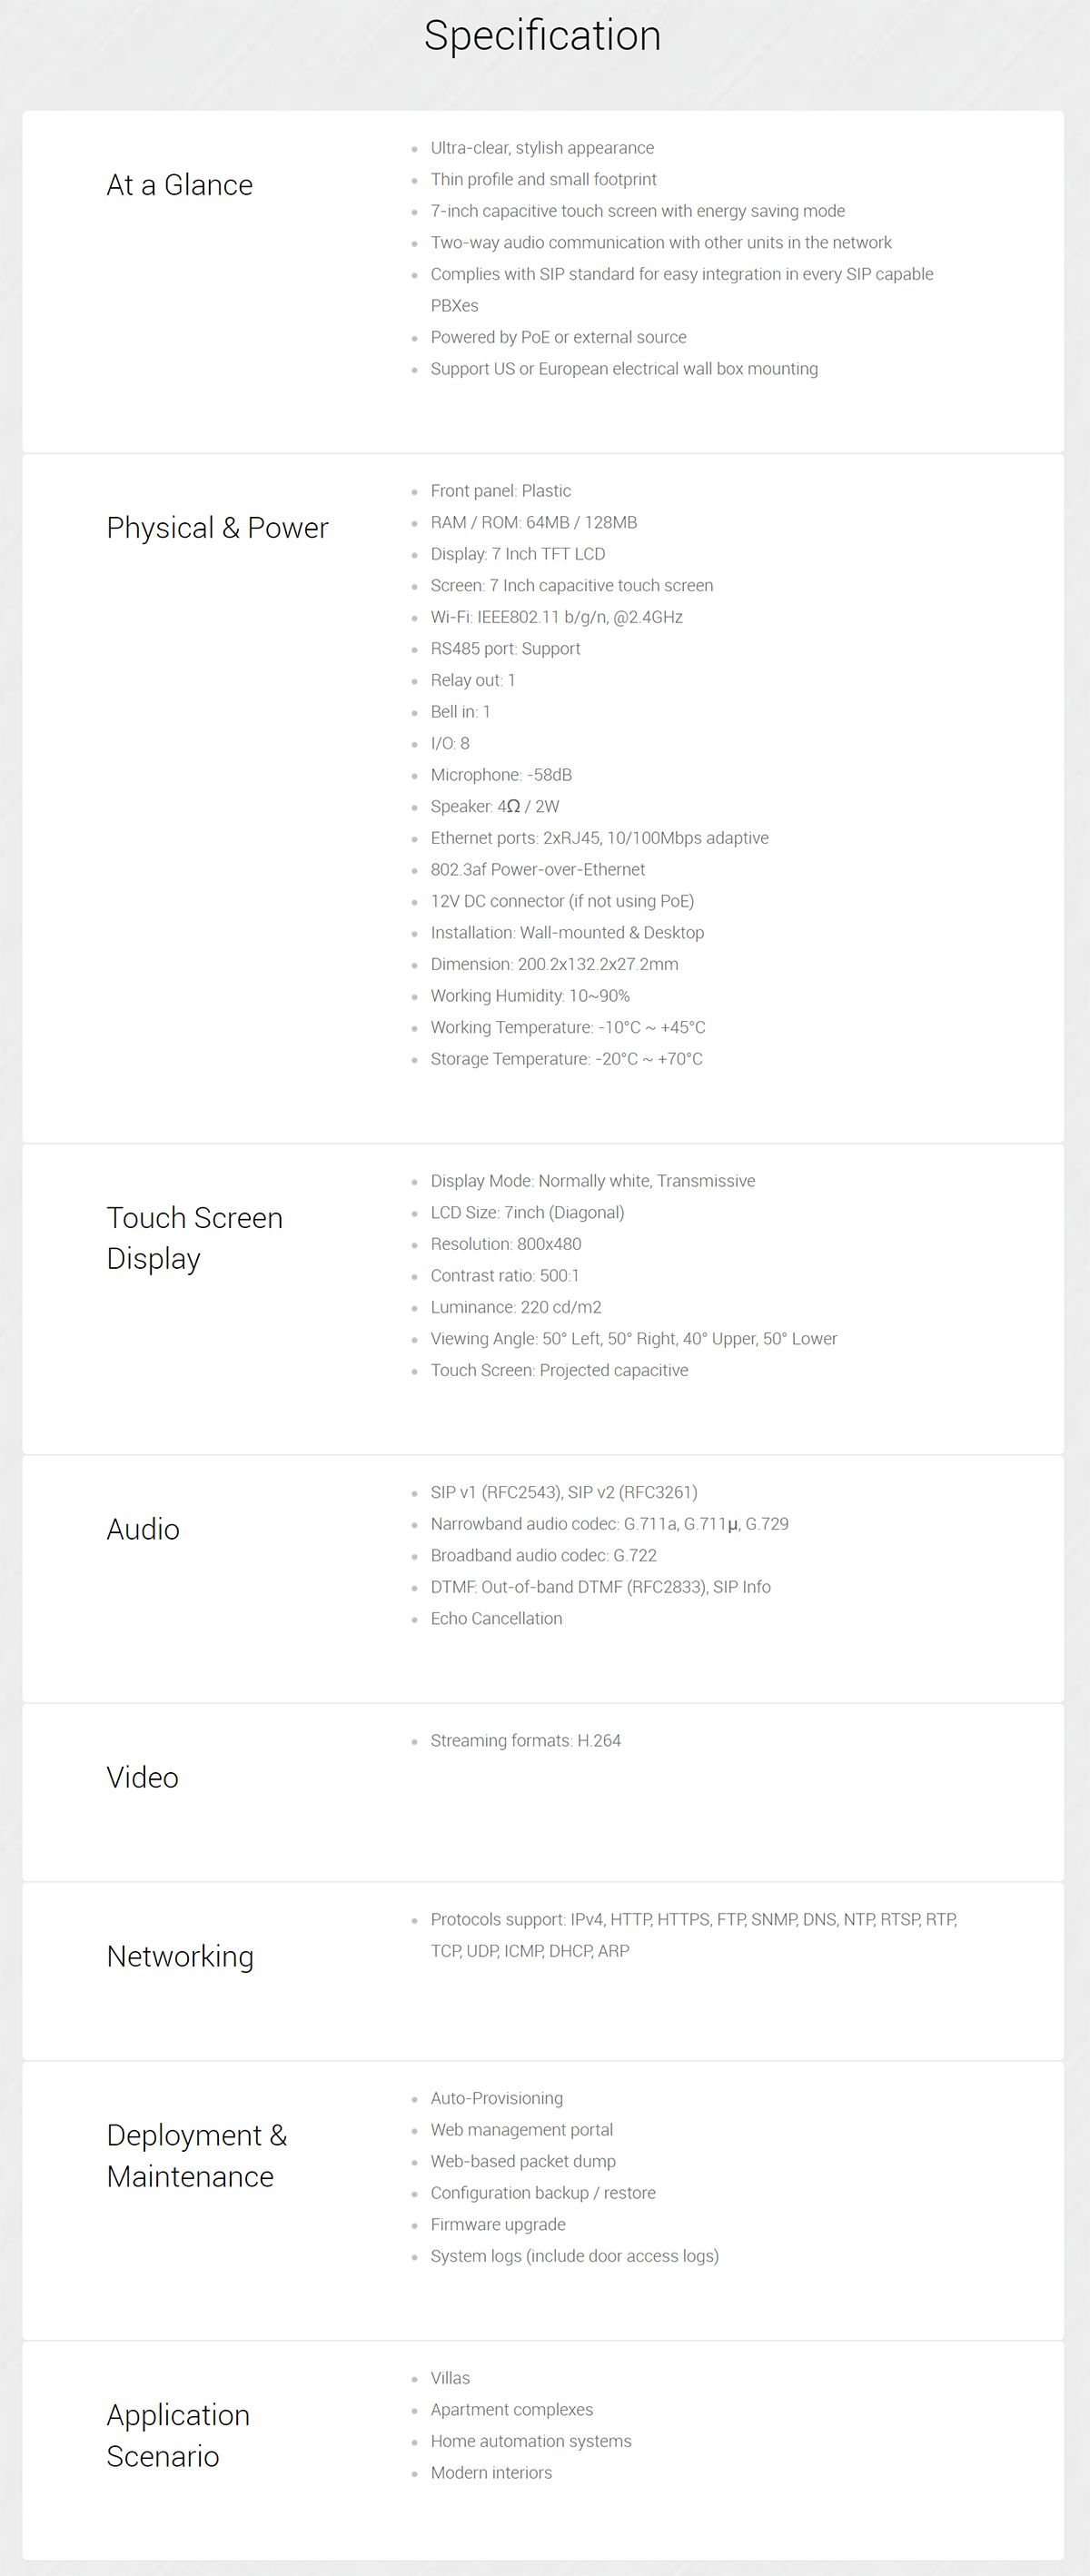Select the Wi-Fi IEEE802.11 b/g/n entry
1090x2576 pixels.
point(557,617)
